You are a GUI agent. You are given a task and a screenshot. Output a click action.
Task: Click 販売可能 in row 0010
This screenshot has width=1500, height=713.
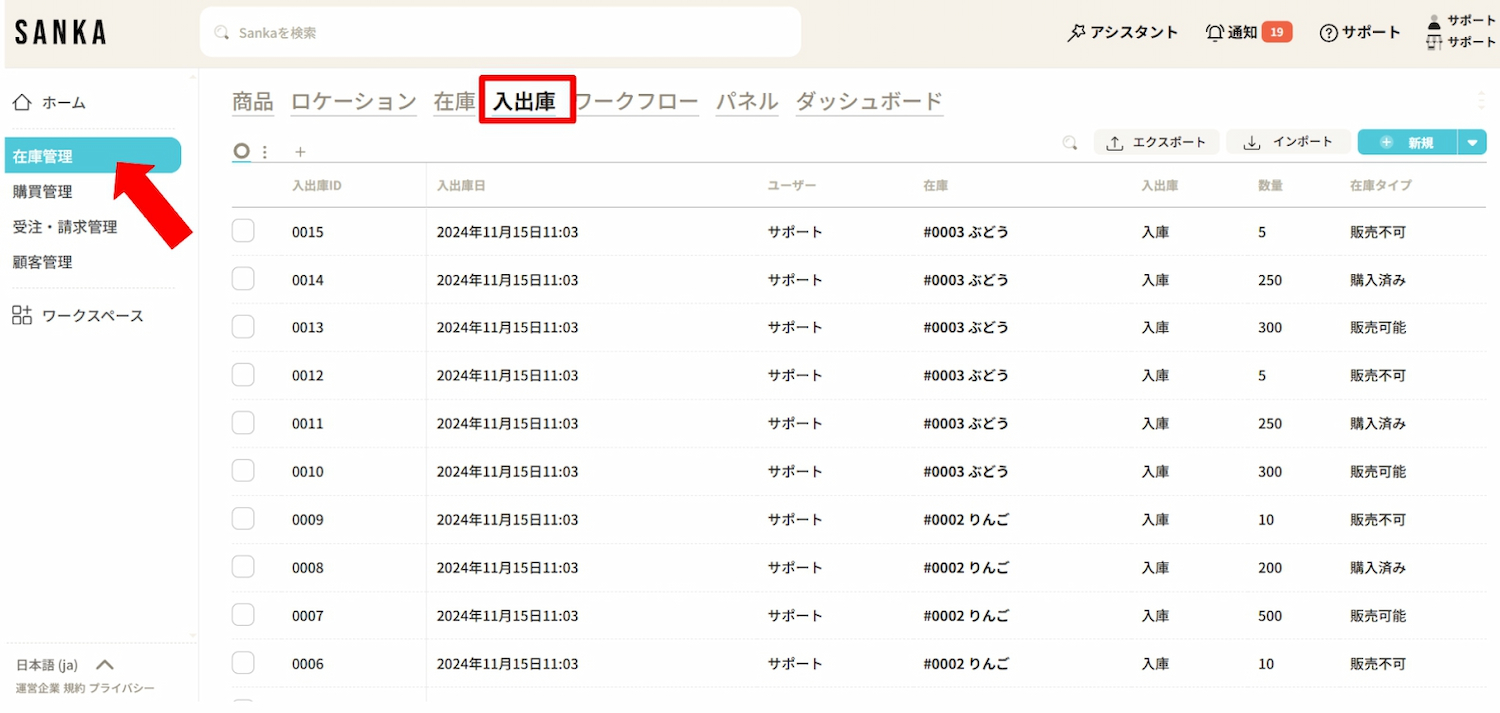(x=1378, y=472)
